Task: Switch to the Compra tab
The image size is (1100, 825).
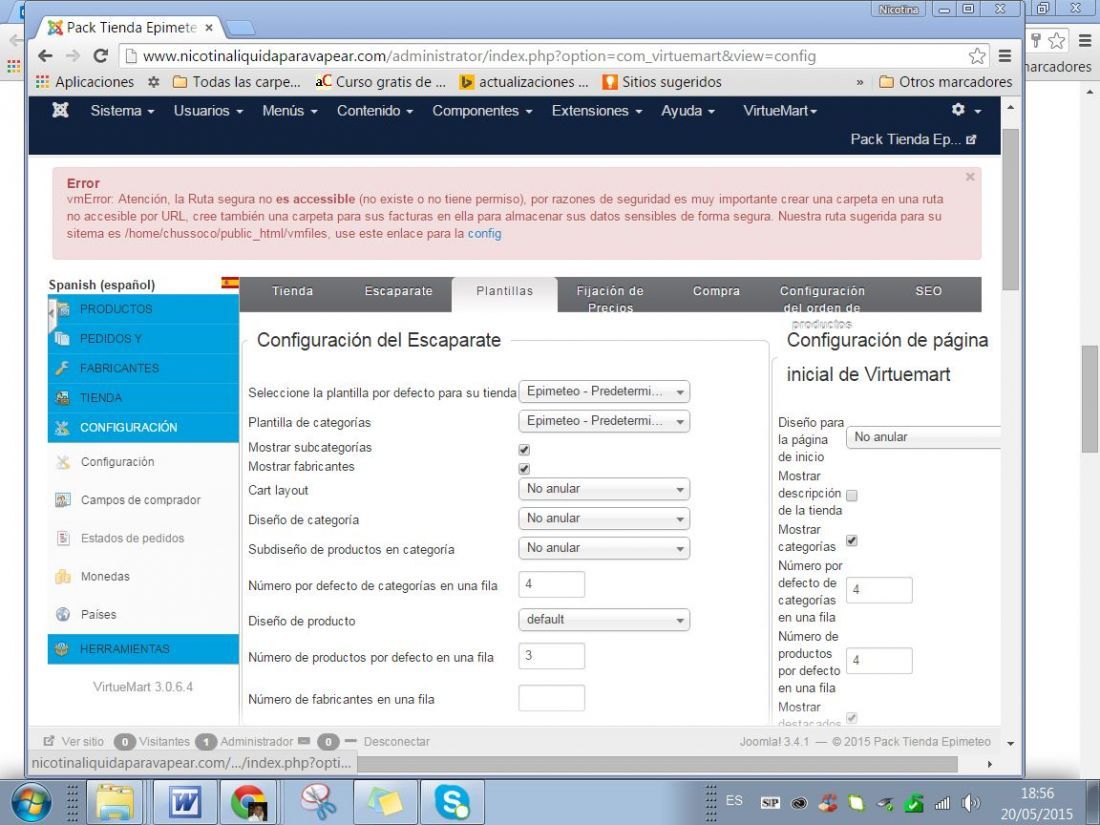Action: pos(716,291)
